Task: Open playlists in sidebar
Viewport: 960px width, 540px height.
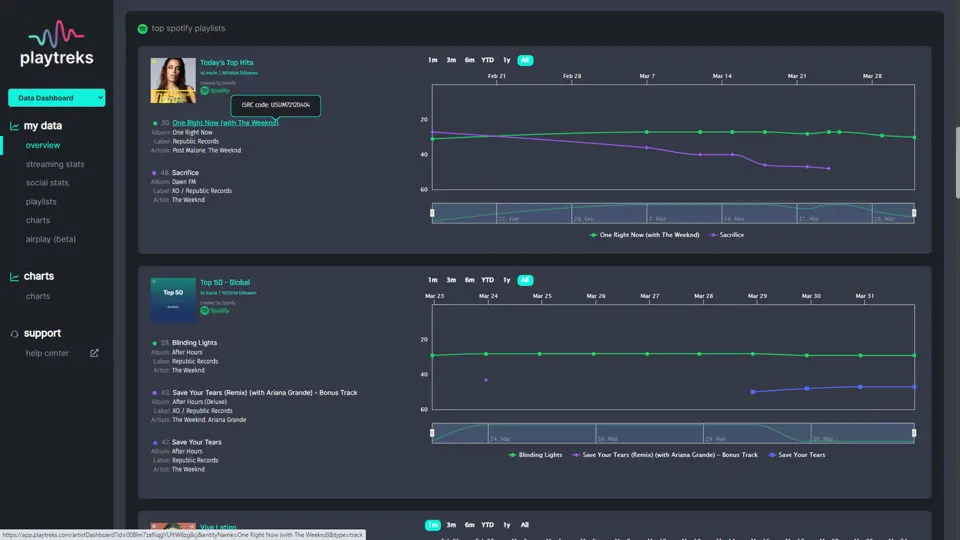Action: 41,201
